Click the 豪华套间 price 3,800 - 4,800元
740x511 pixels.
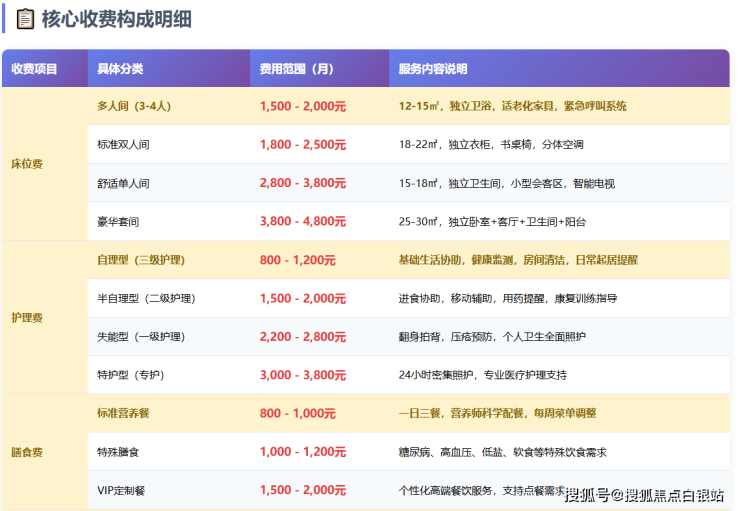click(x=303, y=222)
